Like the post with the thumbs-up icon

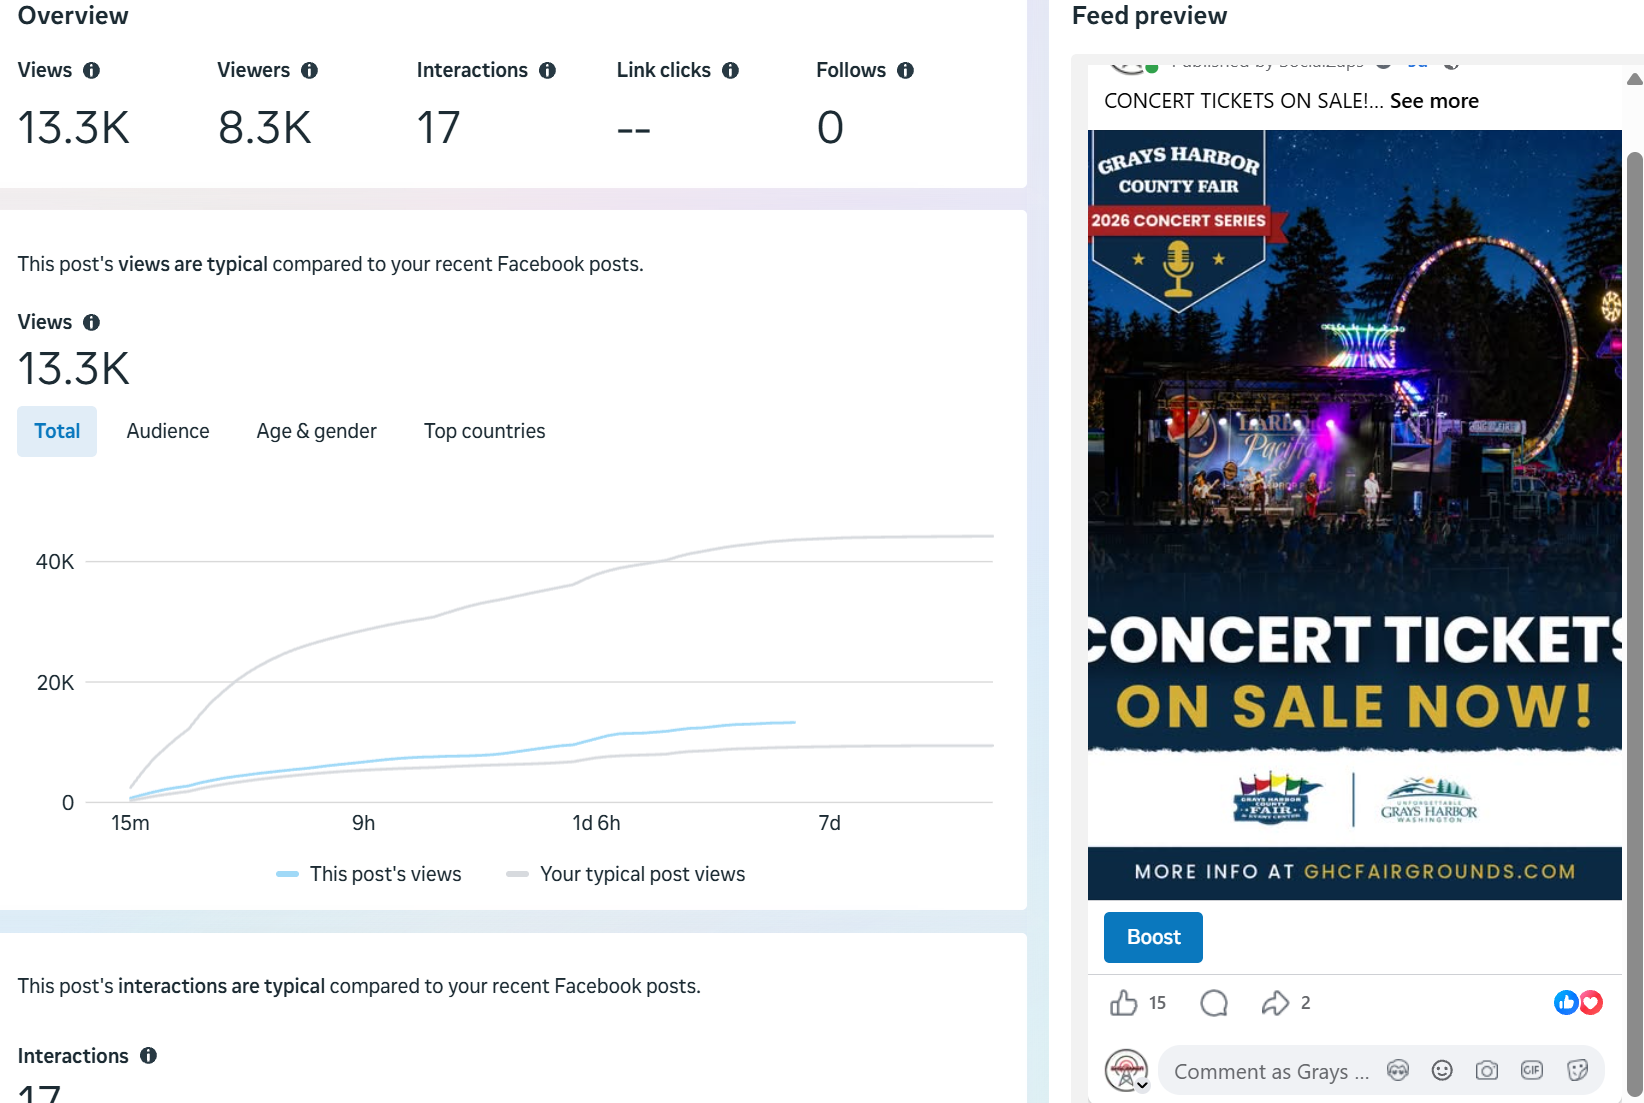(x=1123, y=1002)
